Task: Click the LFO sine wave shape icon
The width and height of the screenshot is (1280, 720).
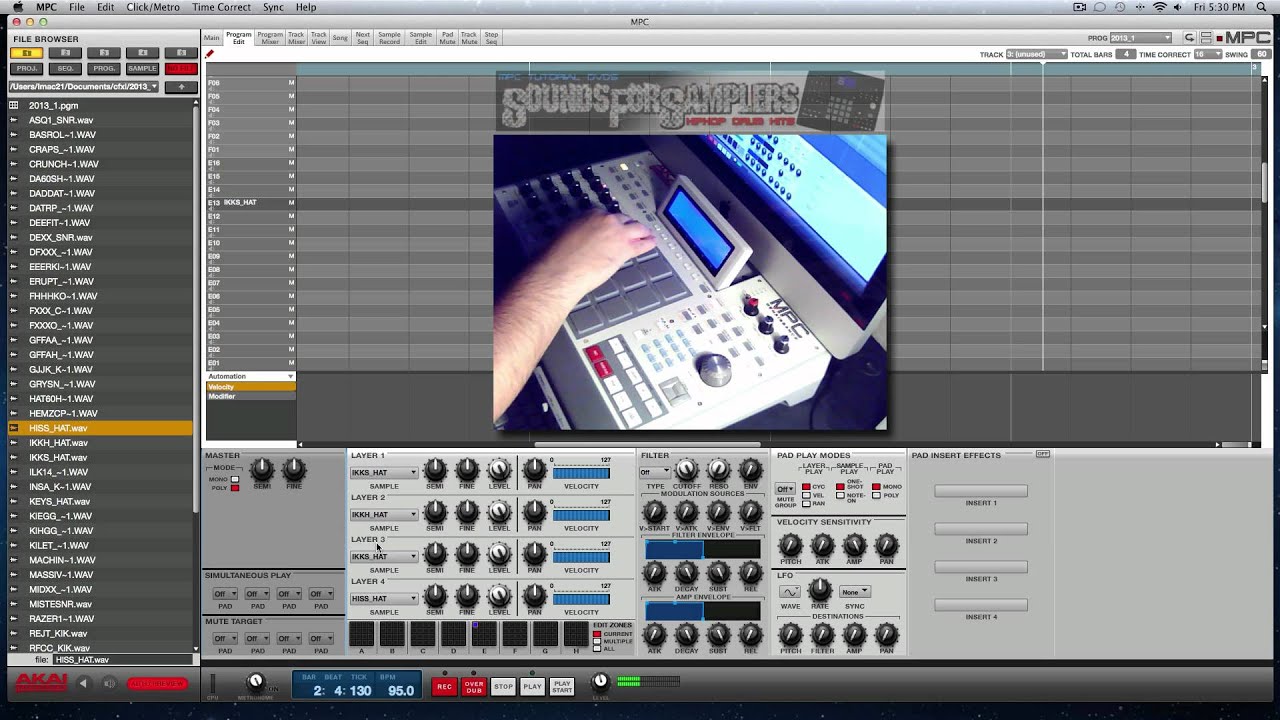Action: (x=790, y=592)
